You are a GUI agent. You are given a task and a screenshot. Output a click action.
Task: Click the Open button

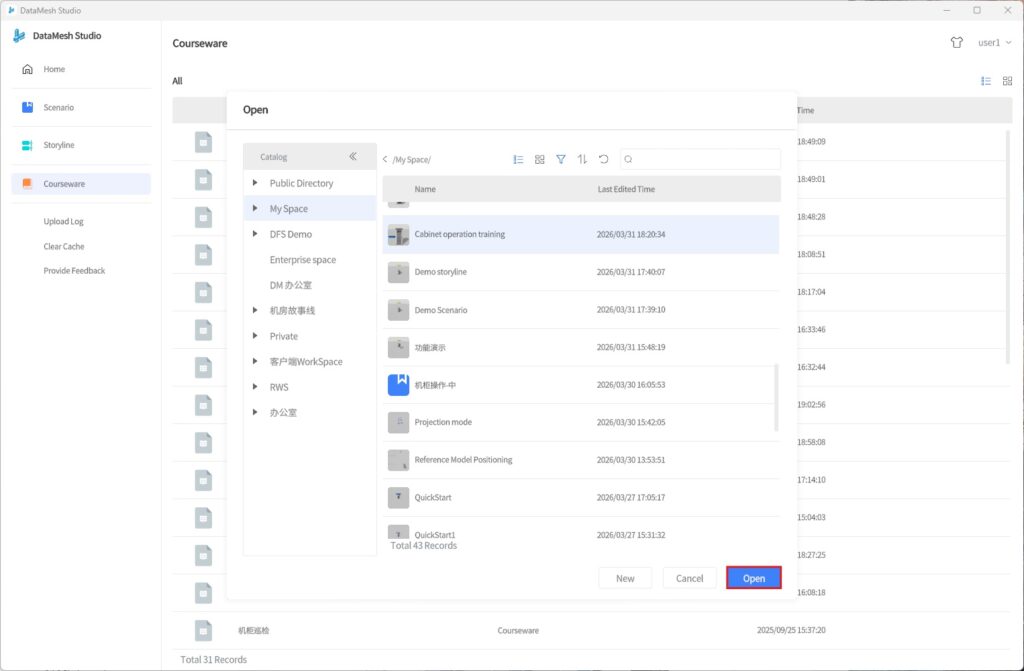pos(753,578)
